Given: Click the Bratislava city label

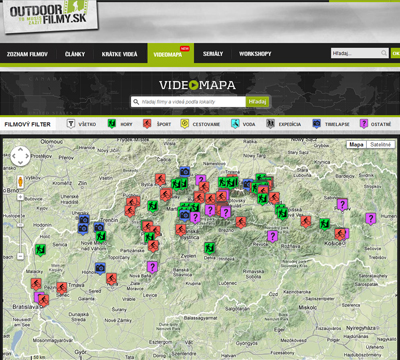Looking at the screenshot, I should tap(26, 307).
